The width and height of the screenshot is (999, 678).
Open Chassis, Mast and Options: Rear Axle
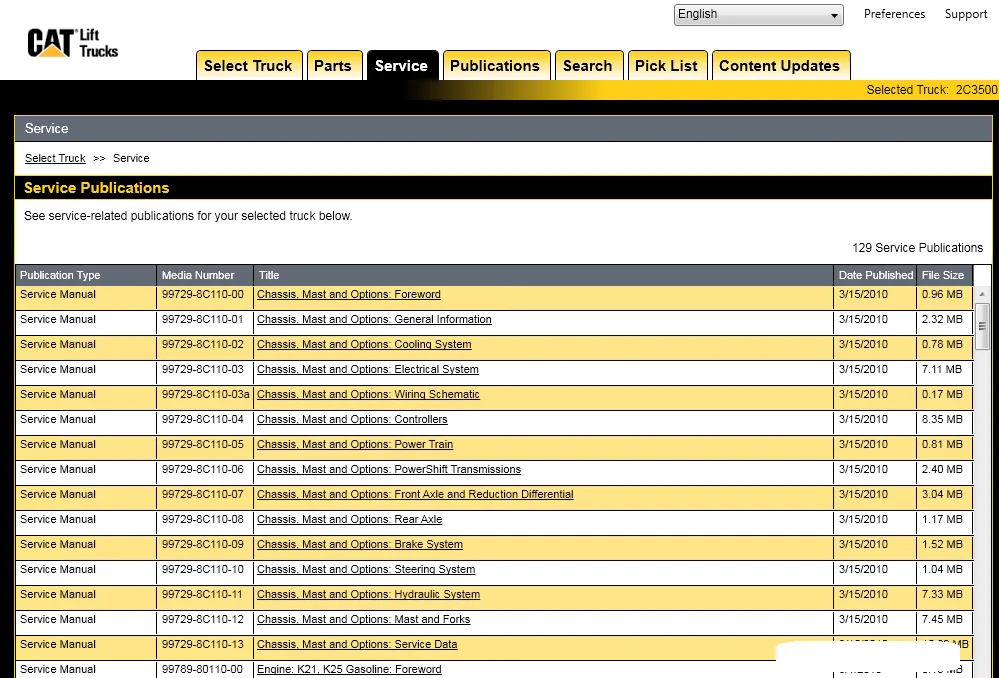[349, 519]
